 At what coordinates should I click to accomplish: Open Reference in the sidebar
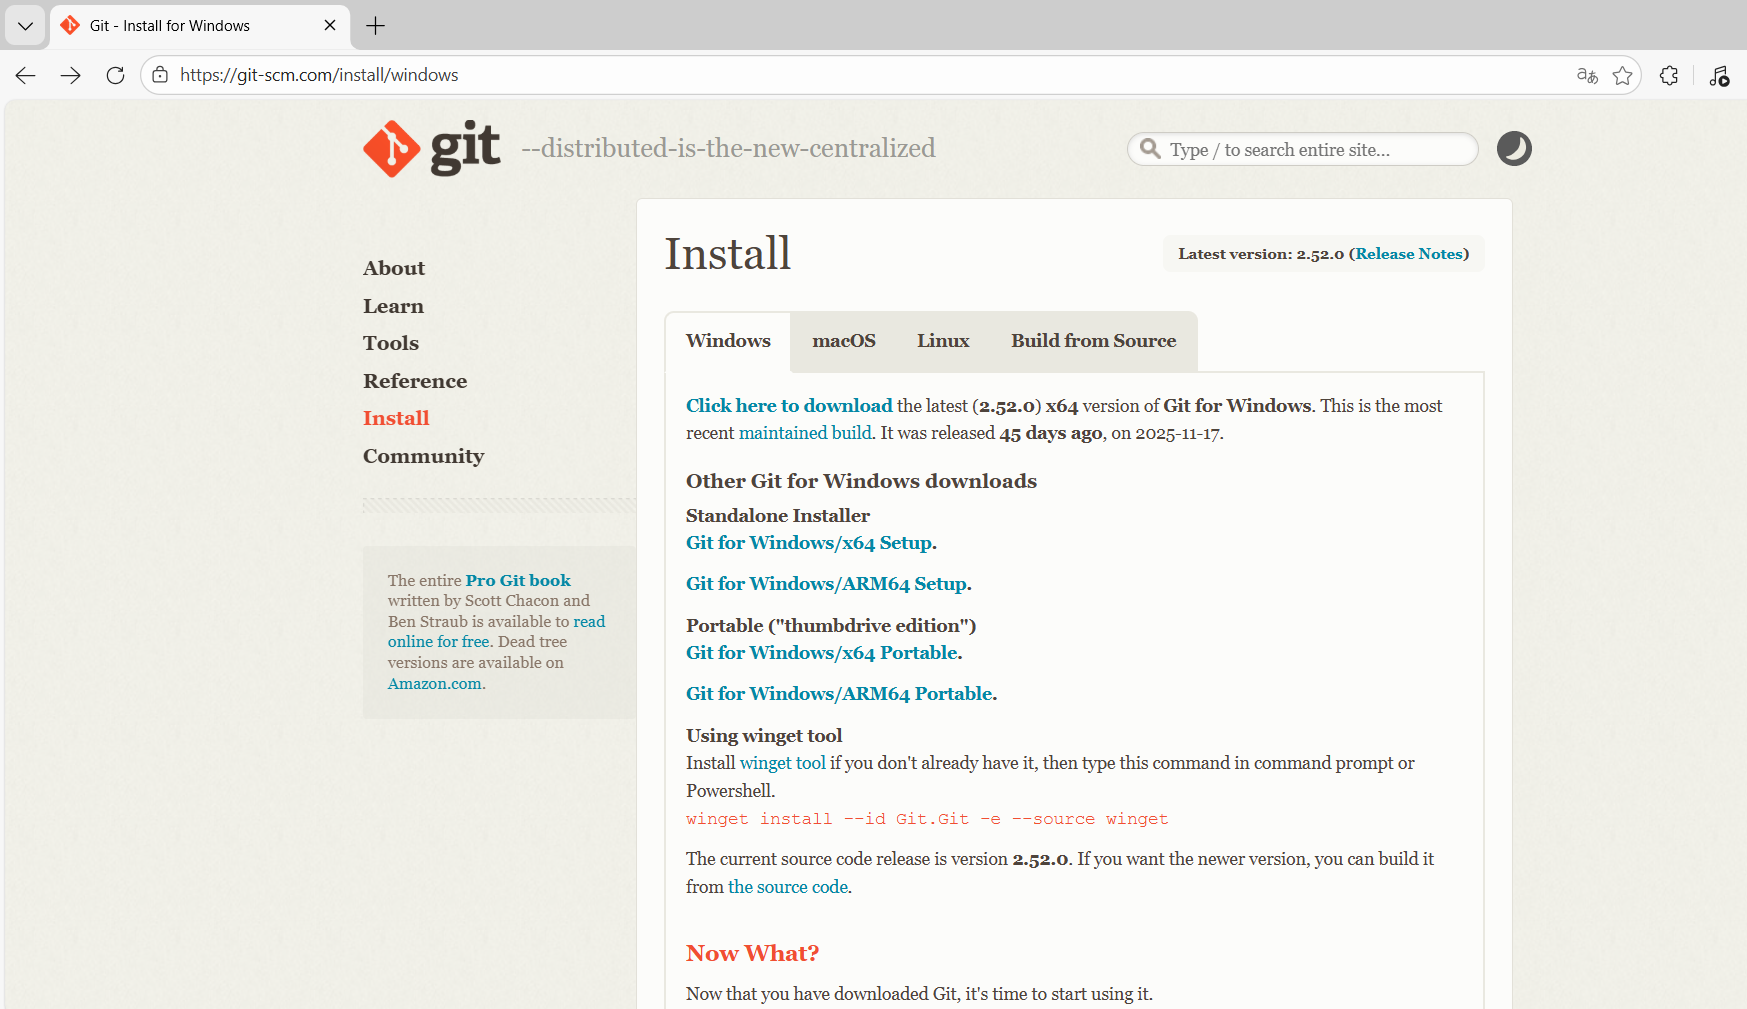(415, 381)
